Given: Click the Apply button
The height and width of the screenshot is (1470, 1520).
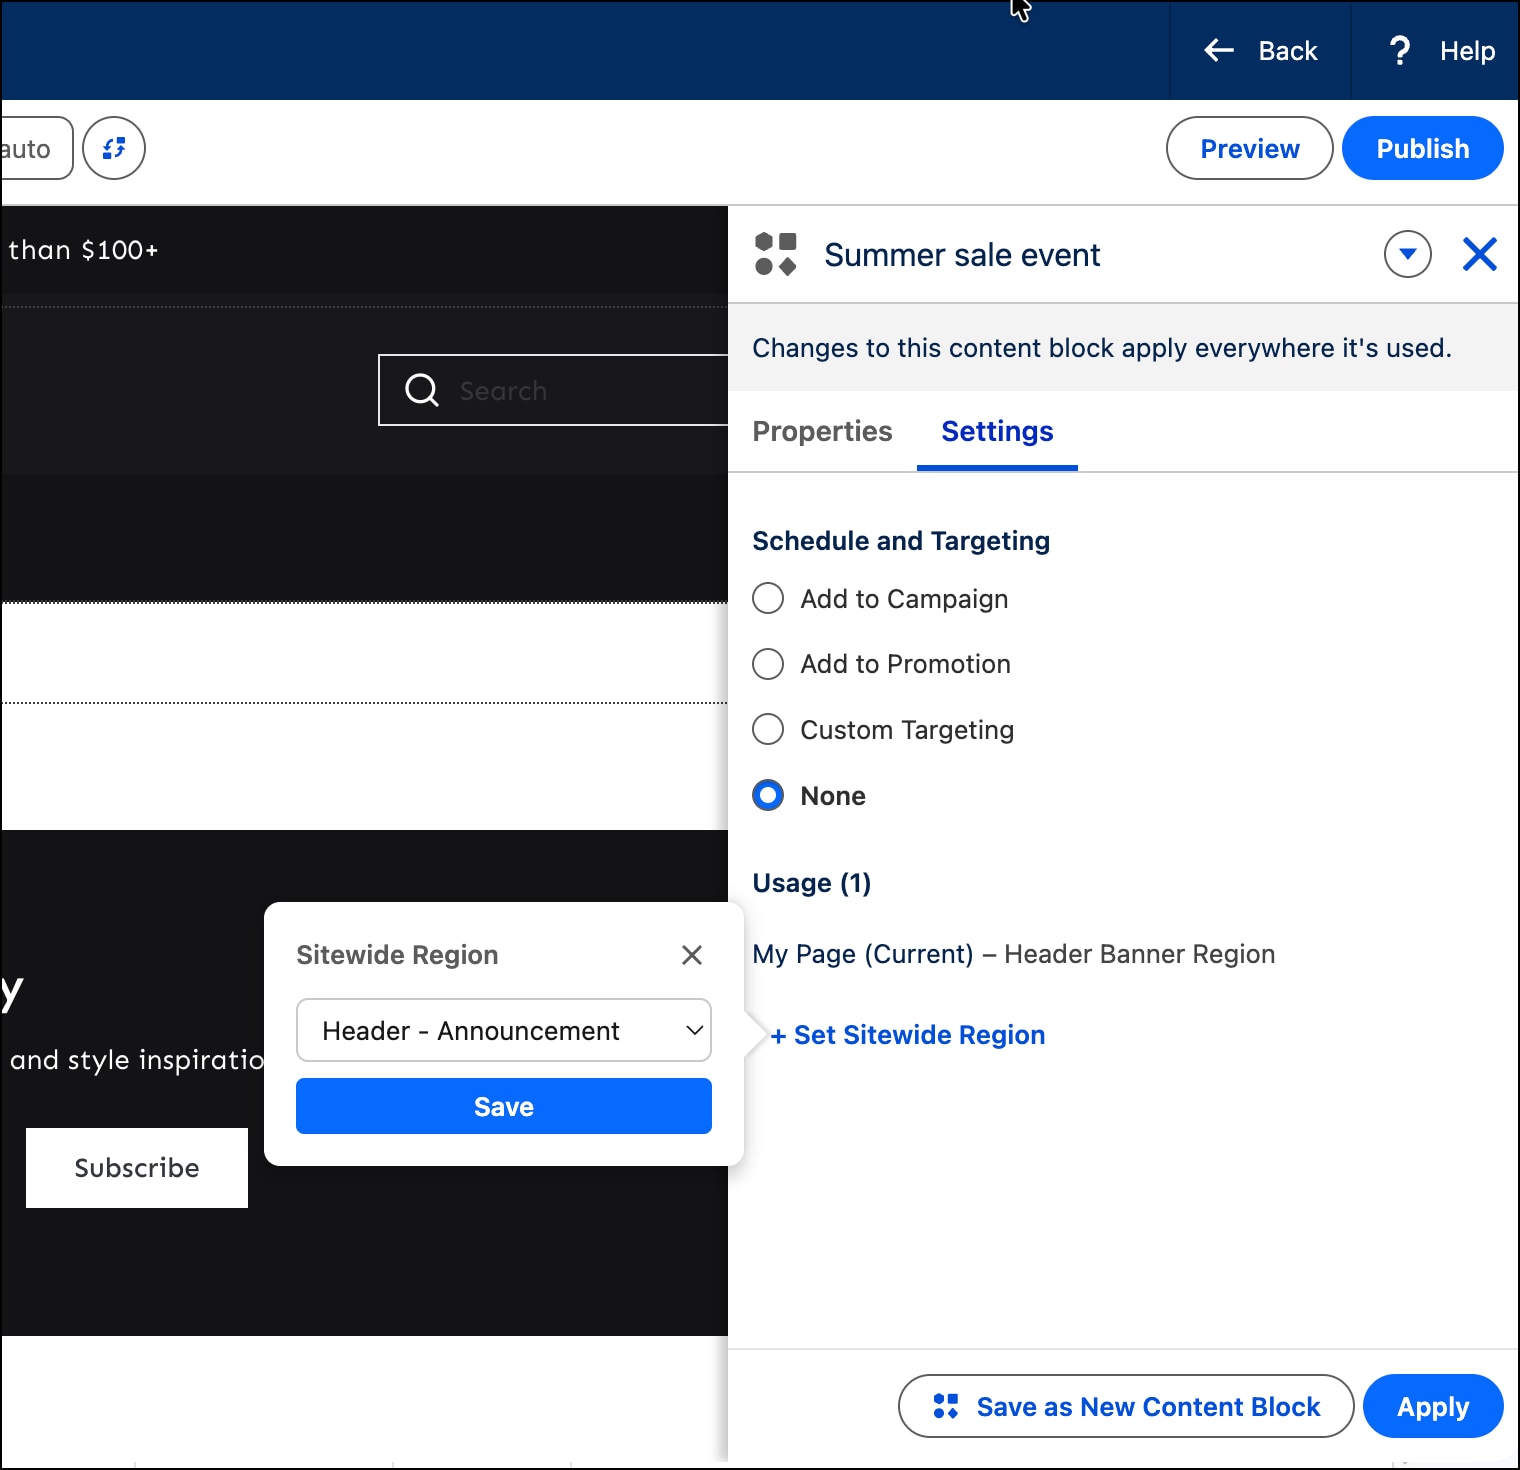Looking at the screenshot, I should point(1432,1406).
